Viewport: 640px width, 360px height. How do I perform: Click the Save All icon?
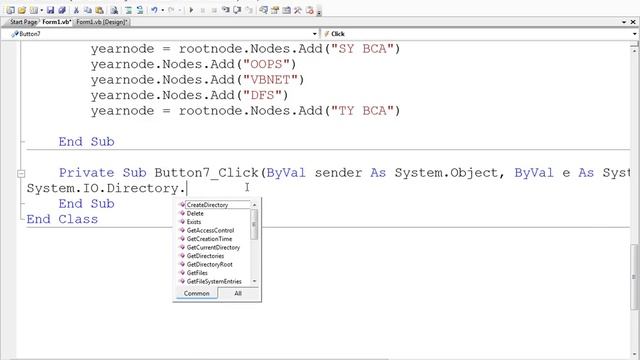(x=62, y=10)
